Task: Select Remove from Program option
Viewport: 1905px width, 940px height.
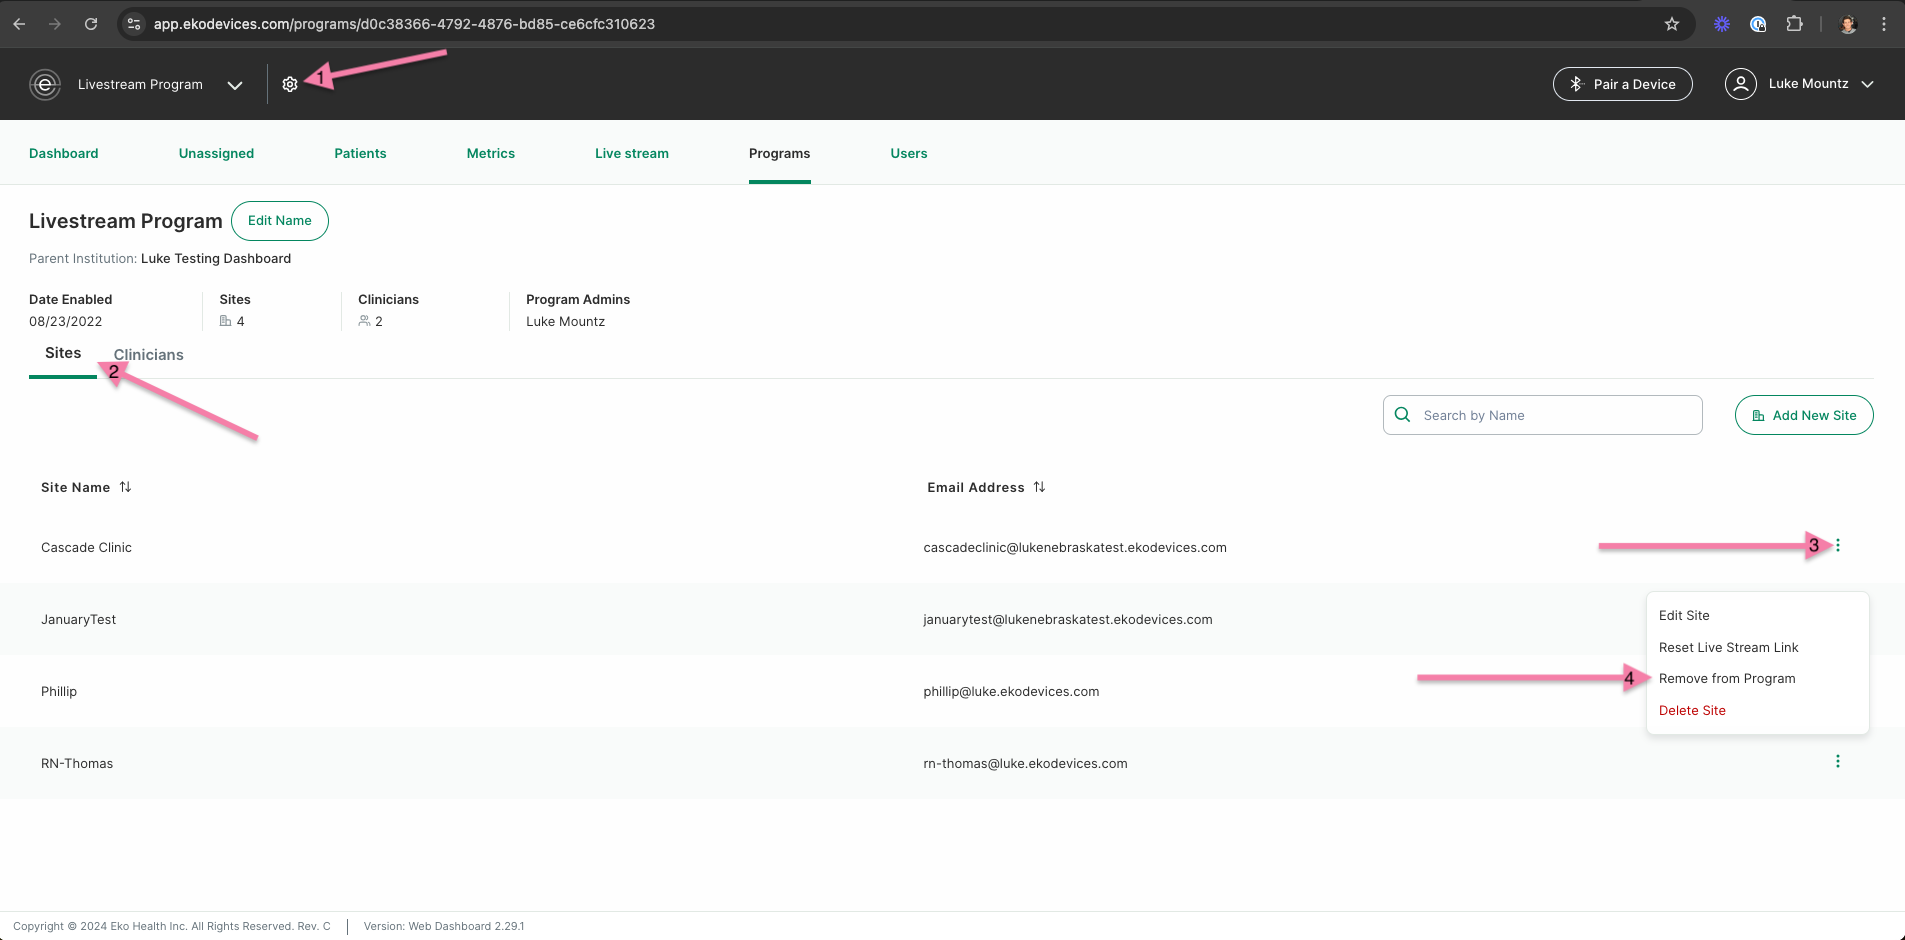Action: click(1727, 679)
